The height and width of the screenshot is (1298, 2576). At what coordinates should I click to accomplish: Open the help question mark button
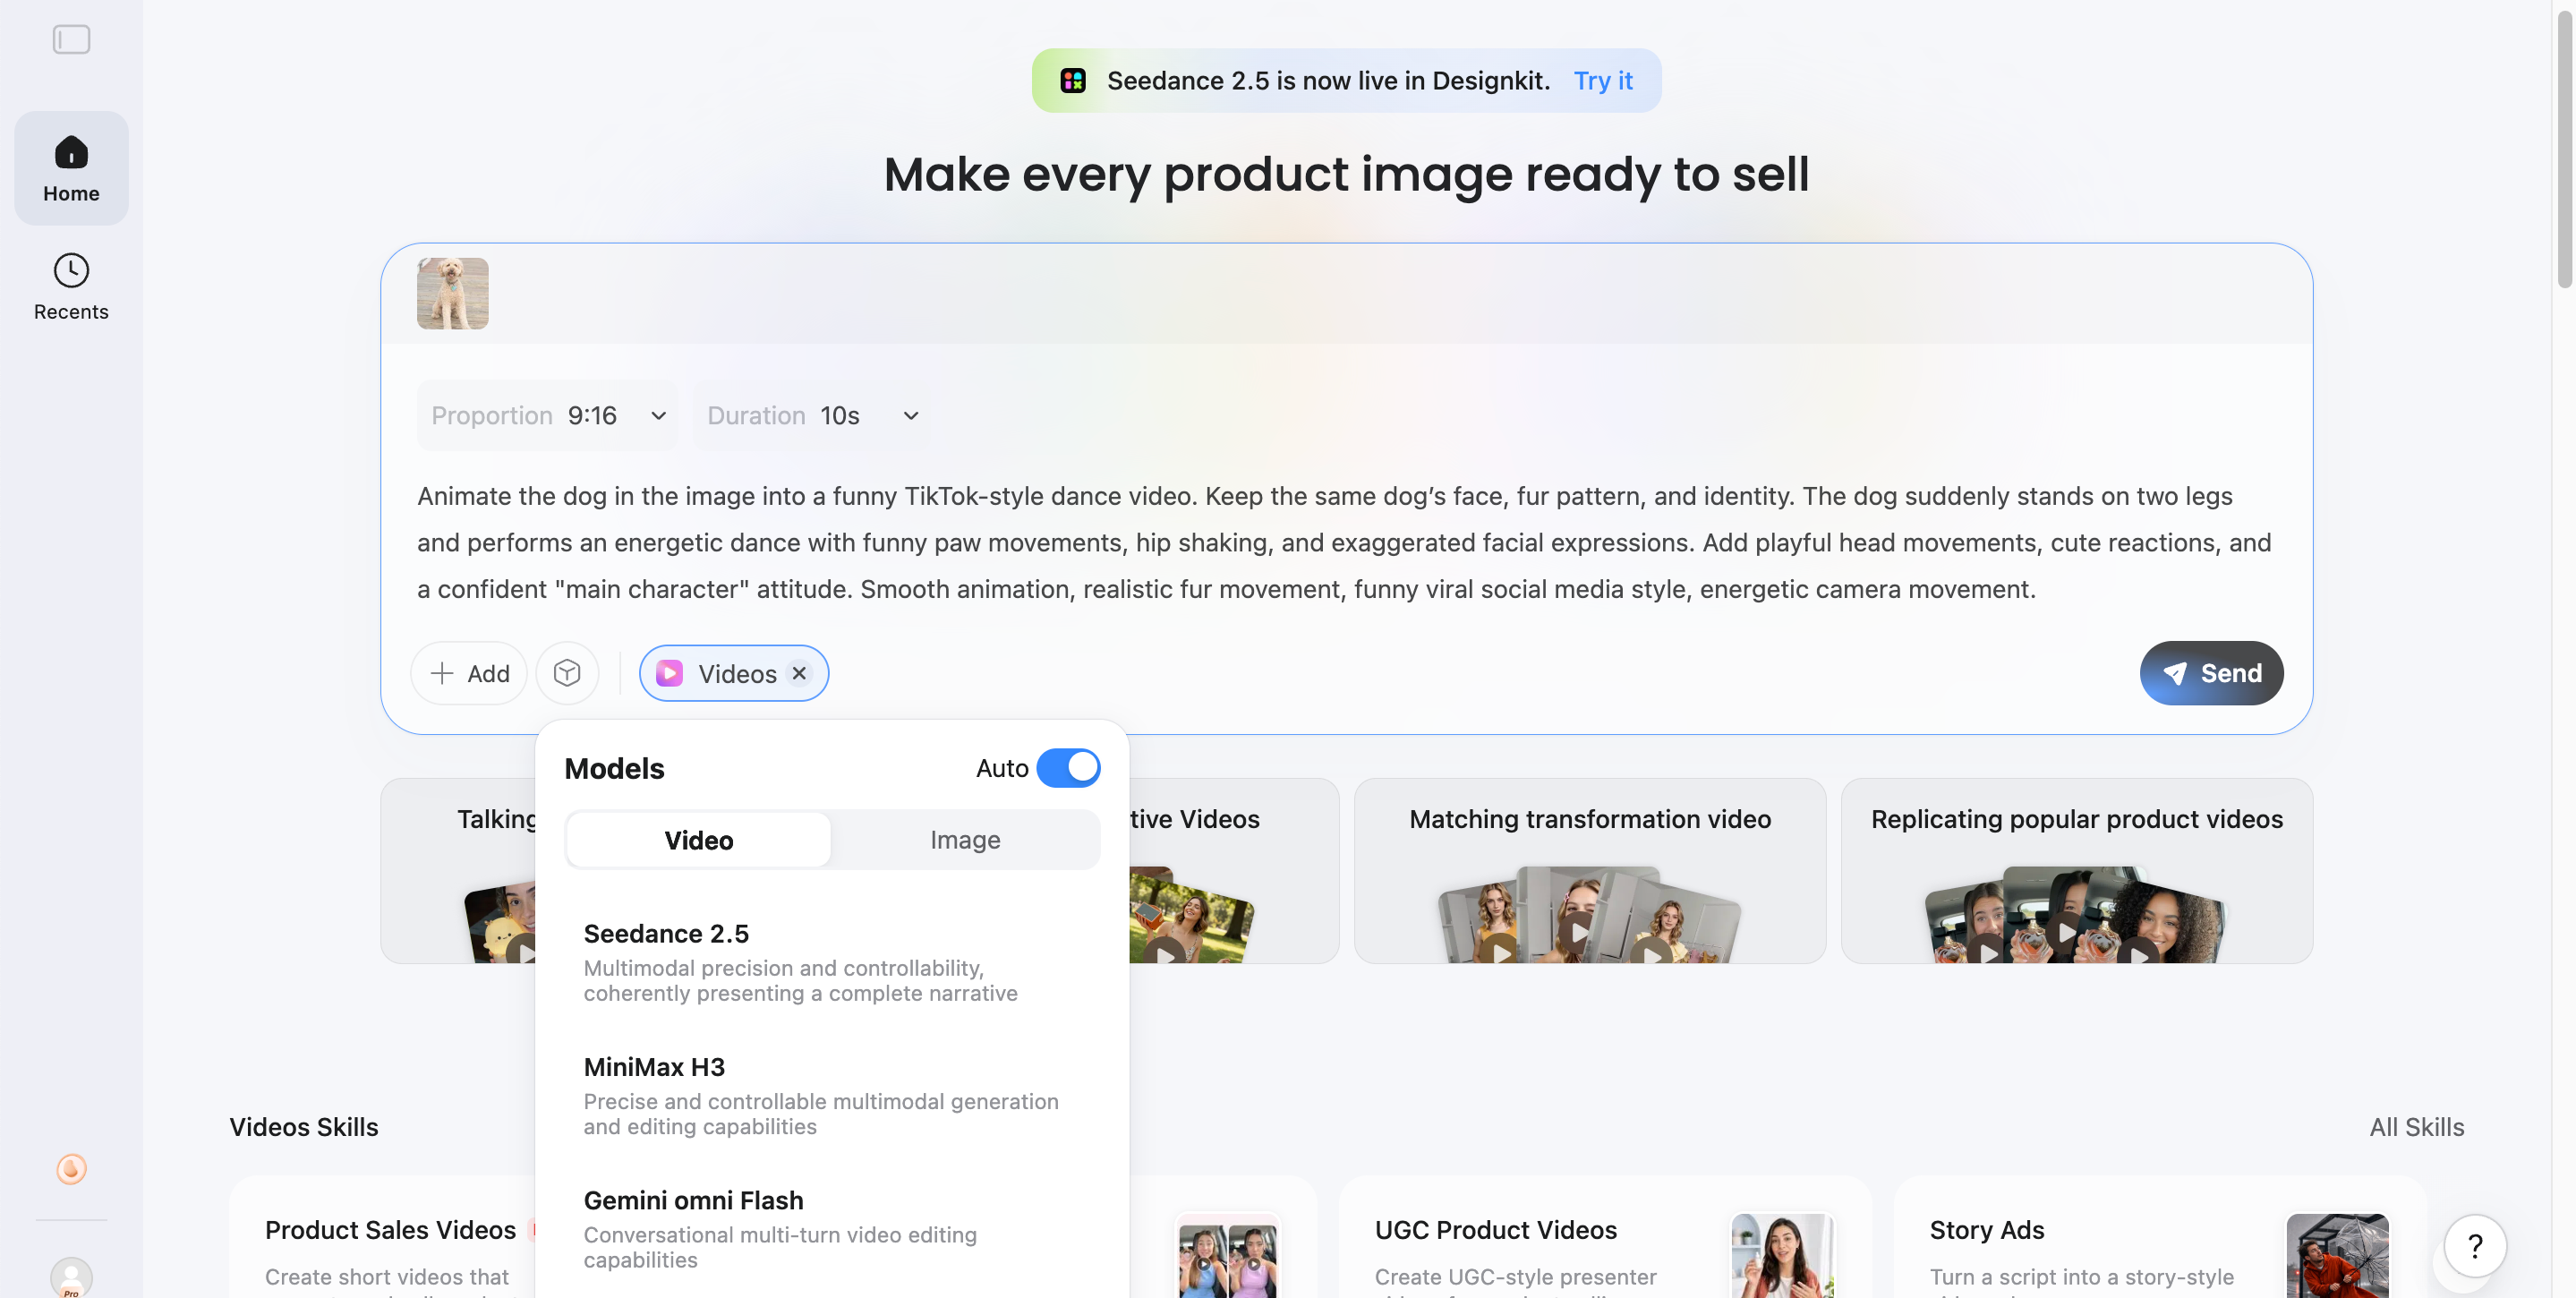(2474, 1246)
